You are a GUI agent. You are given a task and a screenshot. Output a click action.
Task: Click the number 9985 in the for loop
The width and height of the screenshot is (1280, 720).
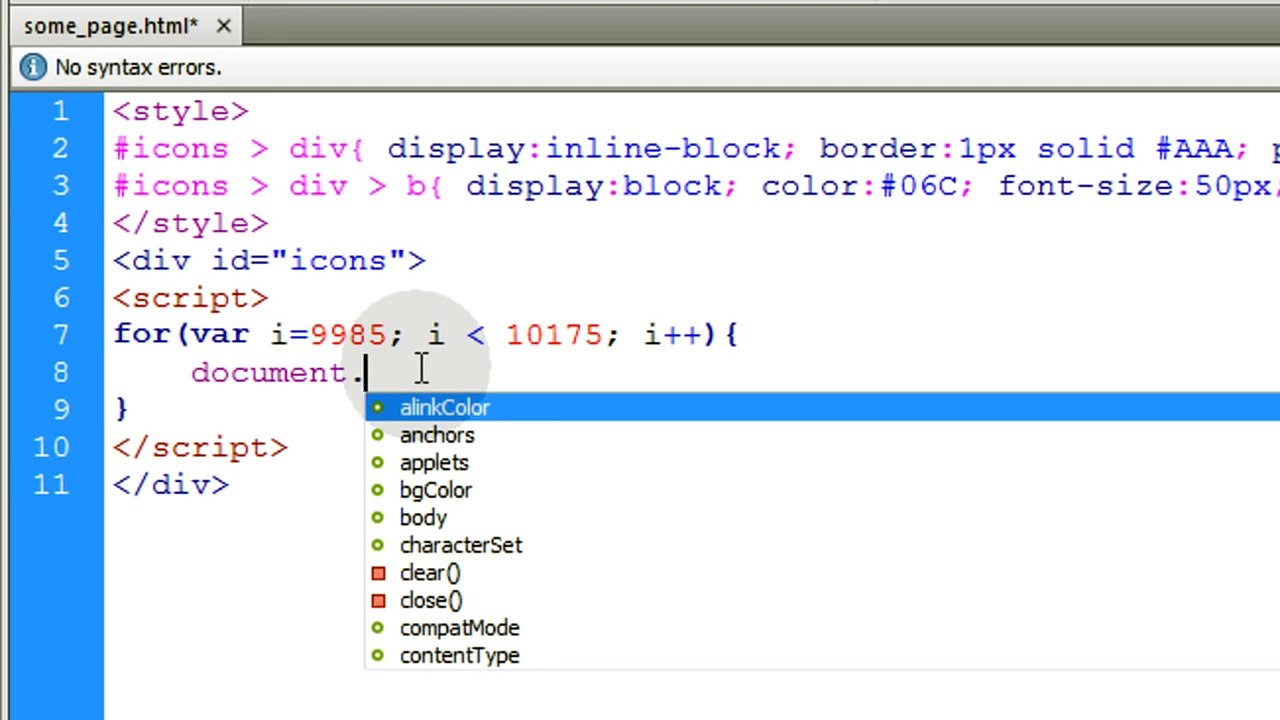[347, 335]
